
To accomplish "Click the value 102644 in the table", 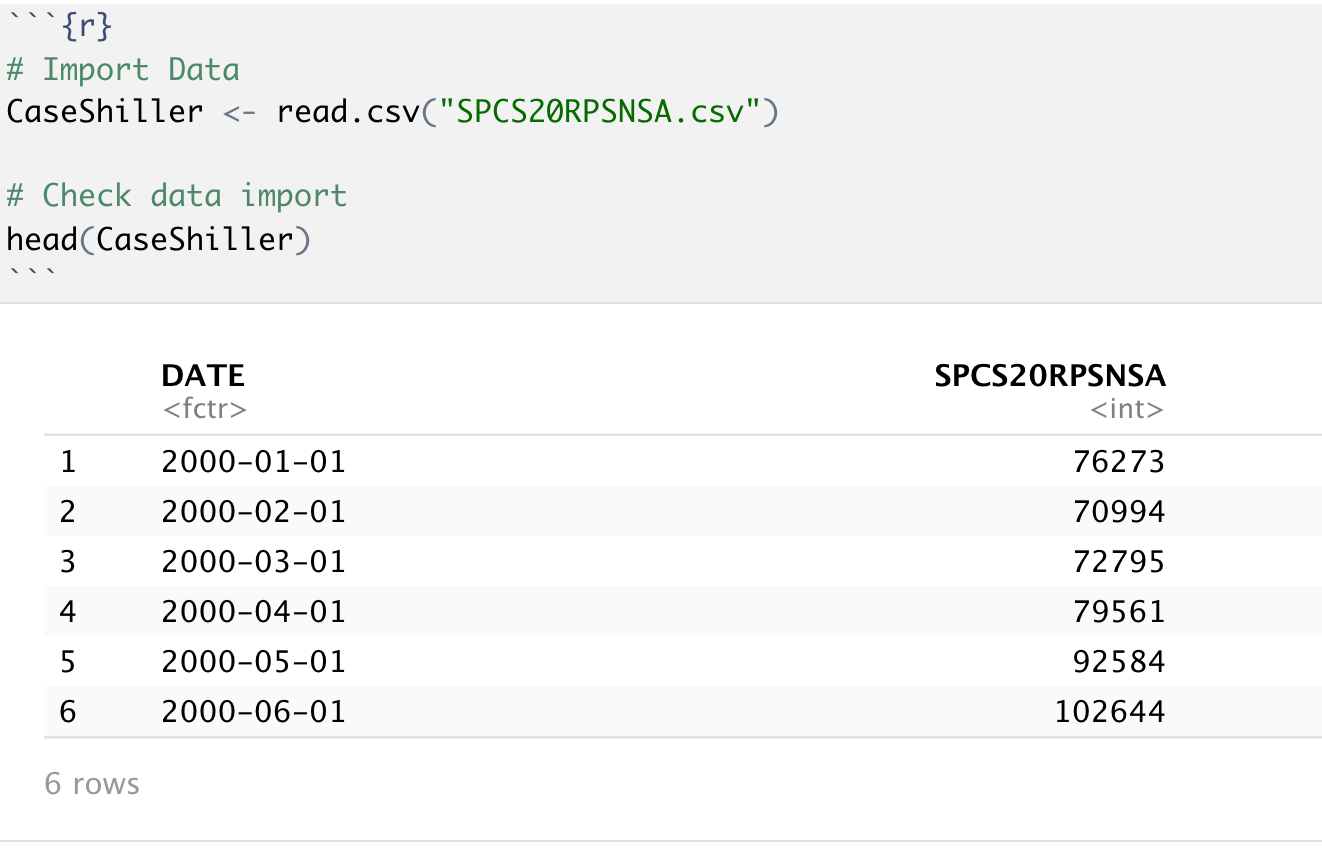I will pos(1109,711).
